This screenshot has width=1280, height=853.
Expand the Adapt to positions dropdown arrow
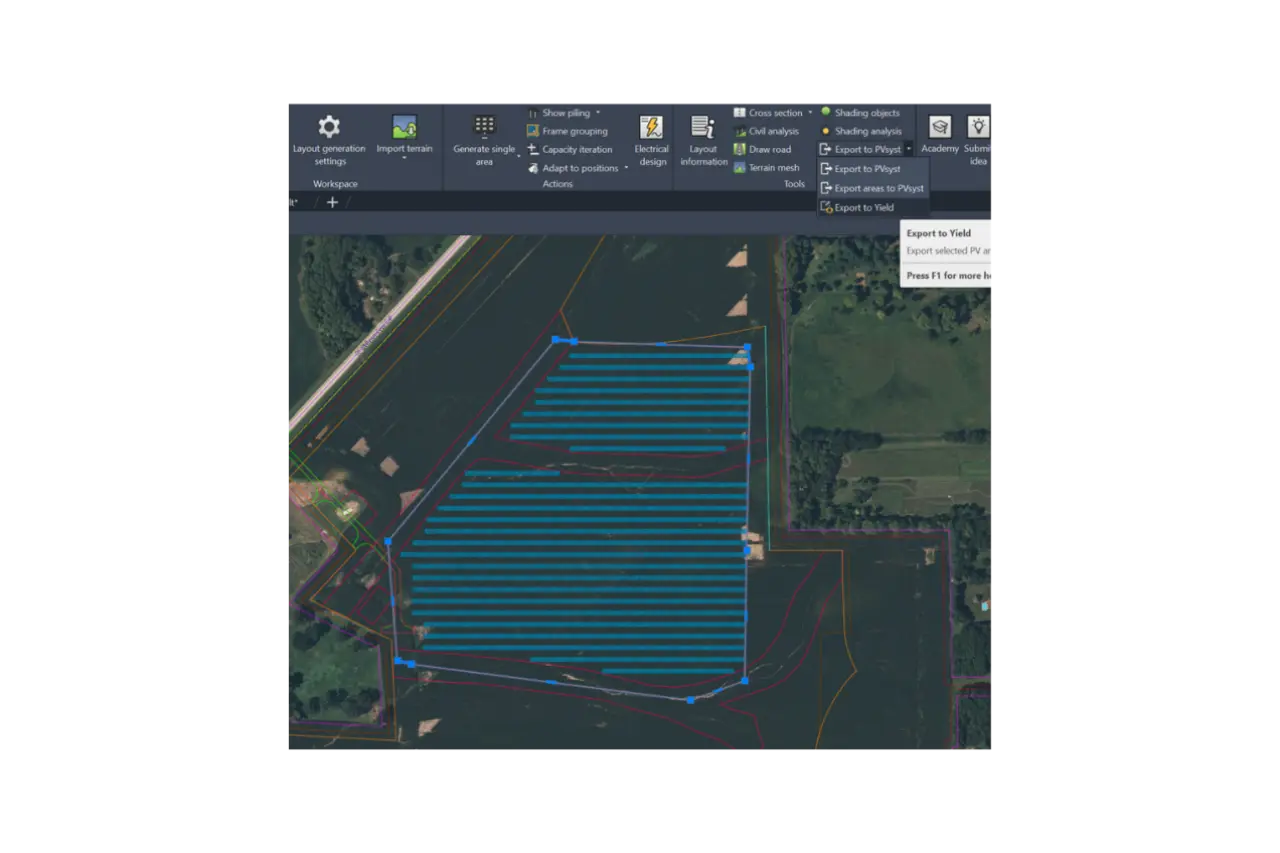point(626,168)
